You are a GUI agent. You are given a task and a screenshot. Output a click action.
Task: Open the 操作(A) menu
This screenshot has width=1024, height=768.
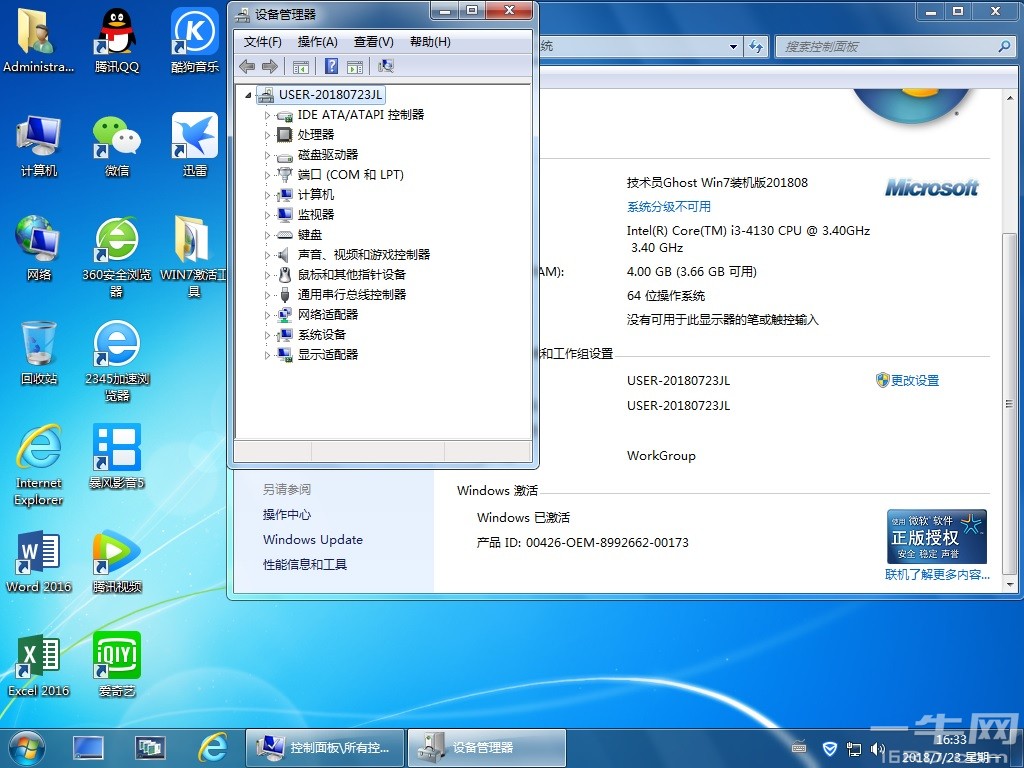click(315, 41)
